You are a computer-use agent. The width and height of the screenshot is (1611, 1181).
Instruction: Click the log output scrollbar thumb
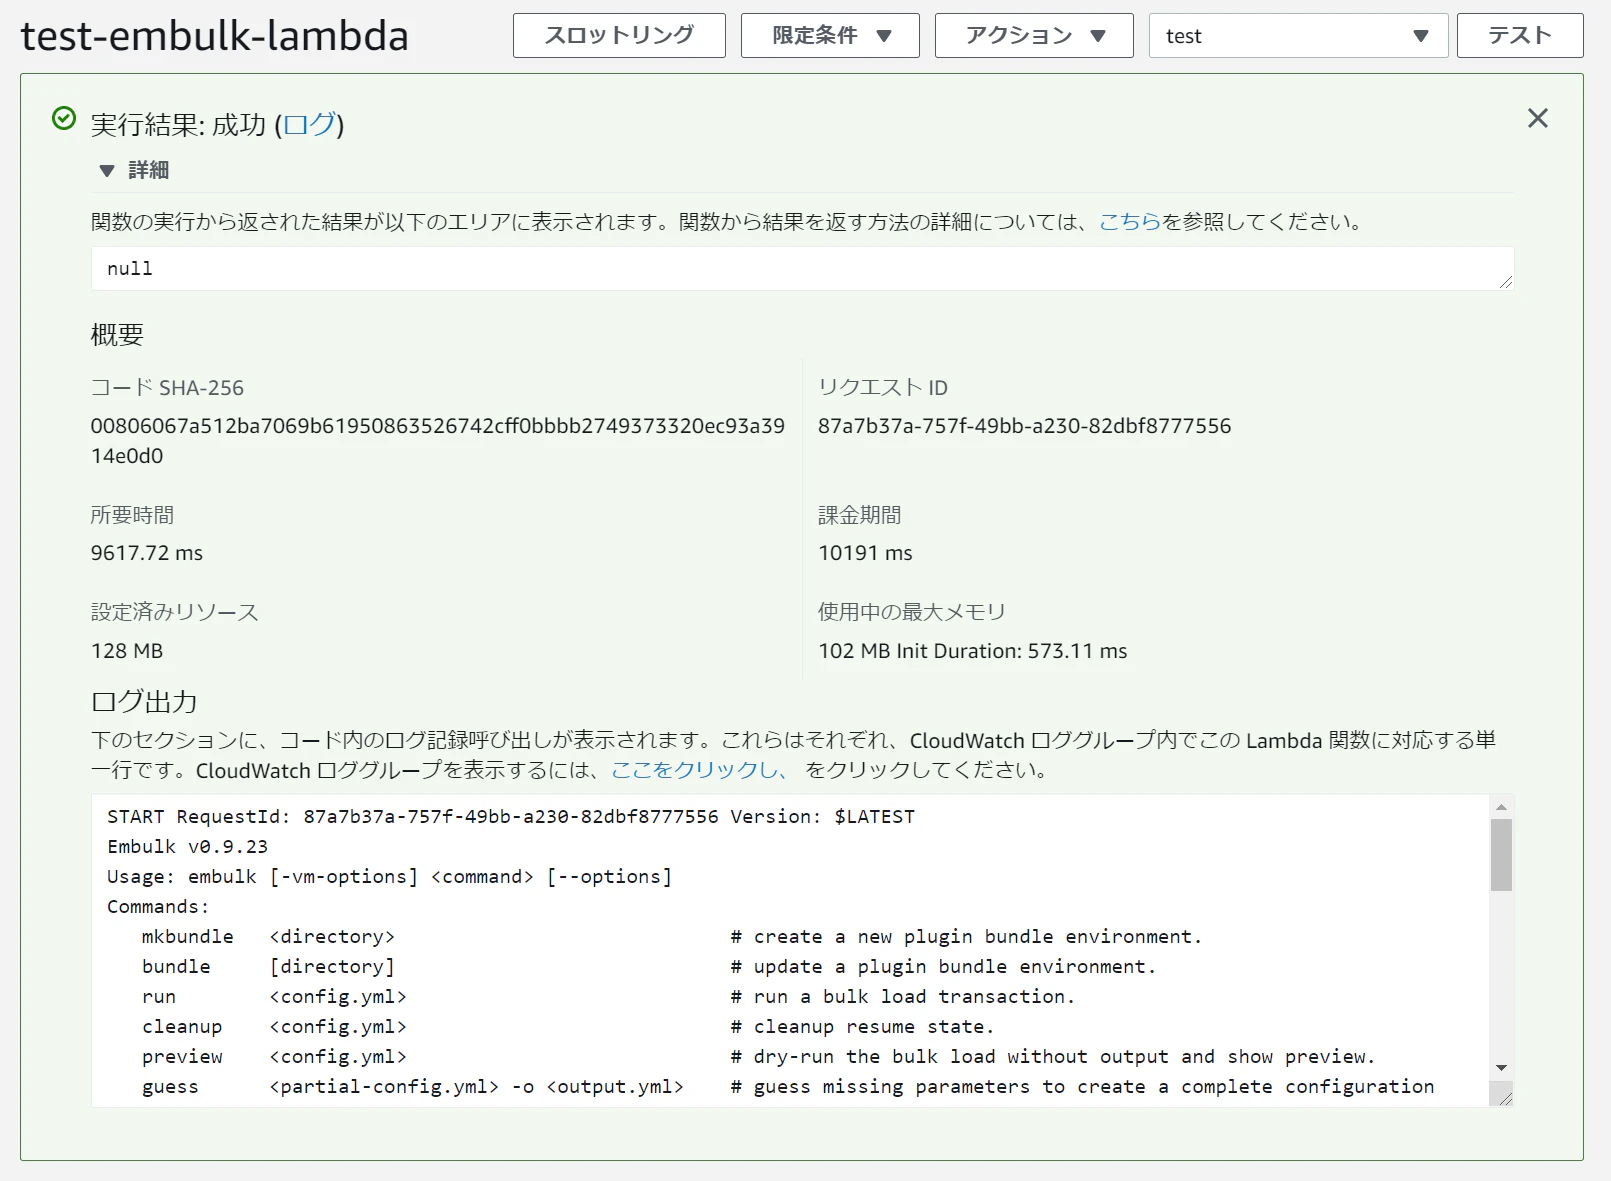[x=1501, y=854]
